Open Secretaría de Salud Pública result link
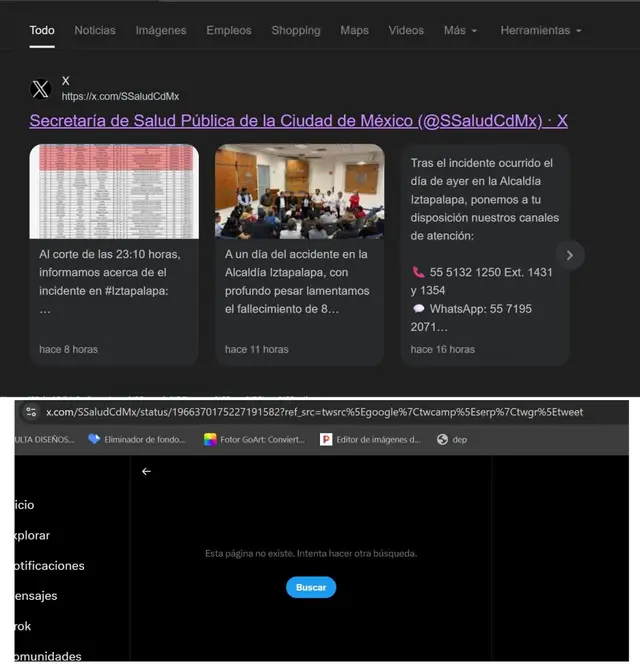The height and width of the screenshot is (664, 640). coord(298,121)
